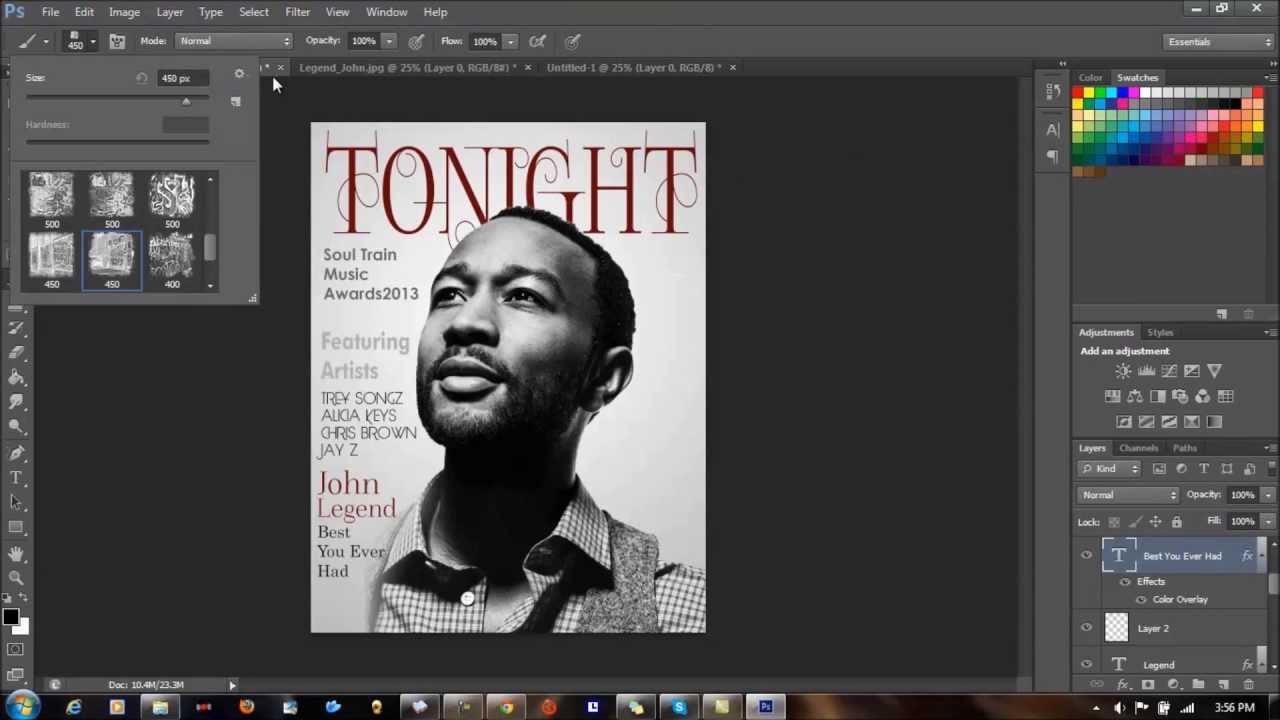Add a Brightness/Contrast adjustment
This screenshot has height=720, width=1280.
click(x=1123, y=371)
